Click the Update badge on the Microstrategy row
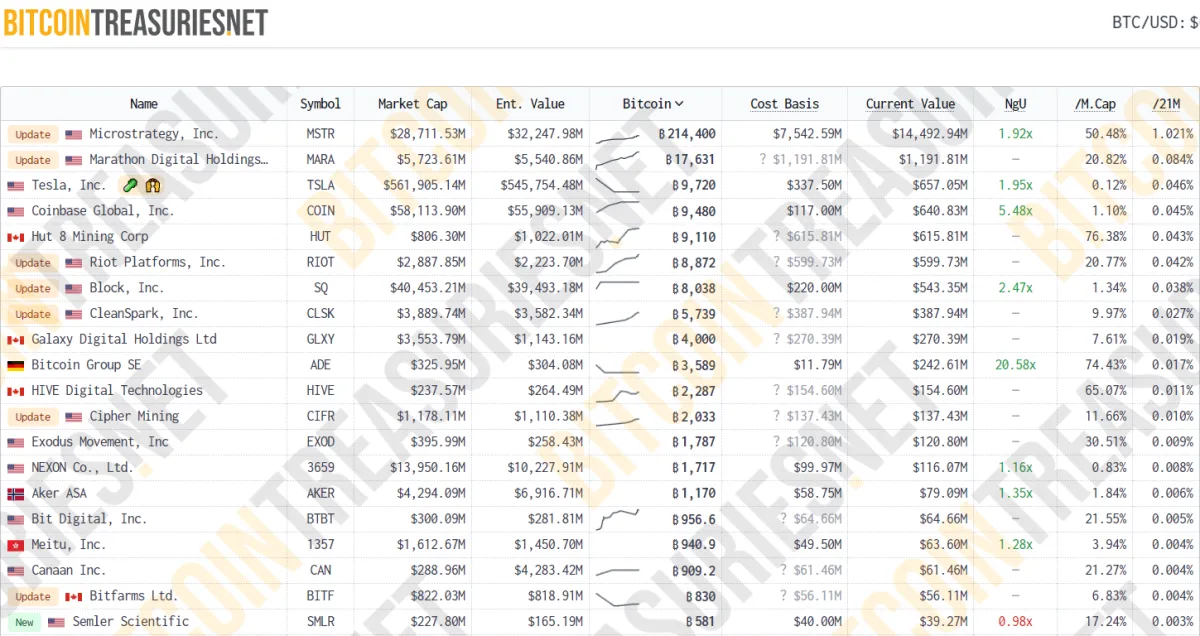The height and width of the screenshot is (636, 1200). 33,134
